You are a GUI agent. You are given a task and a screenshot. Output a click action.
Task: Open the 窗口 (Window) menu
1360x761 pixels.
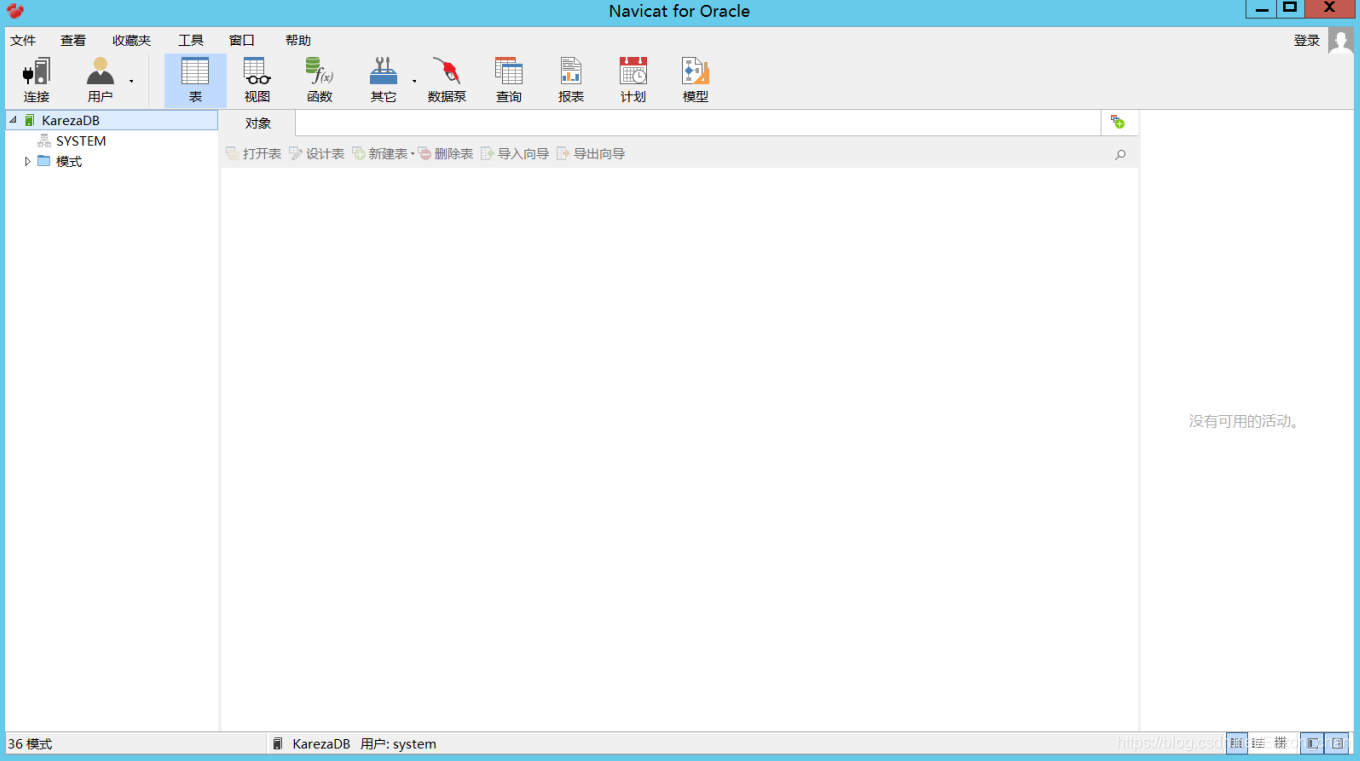pos(242,41)
